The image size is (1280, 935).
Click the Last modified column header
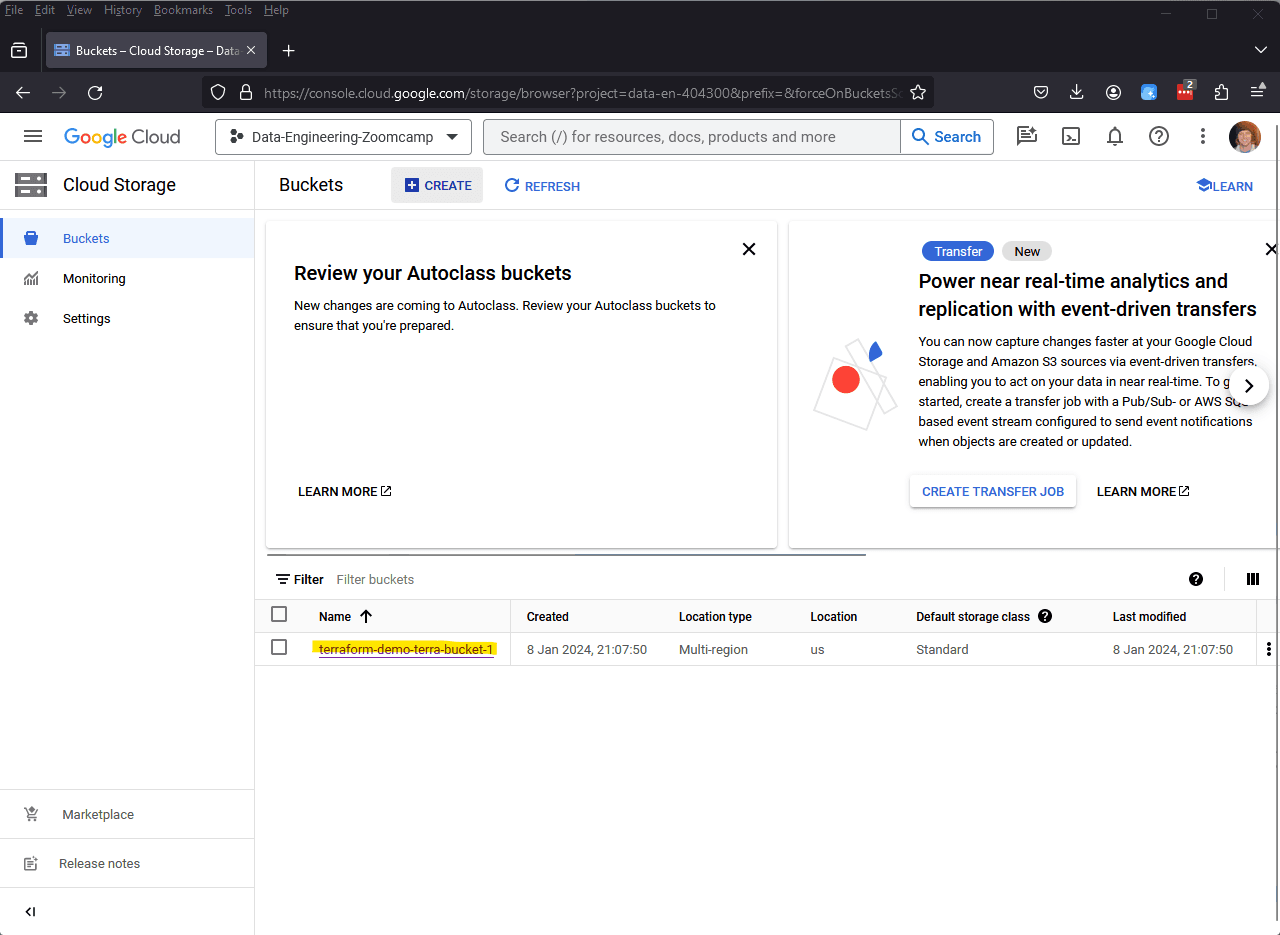(x=1150, y=617)
